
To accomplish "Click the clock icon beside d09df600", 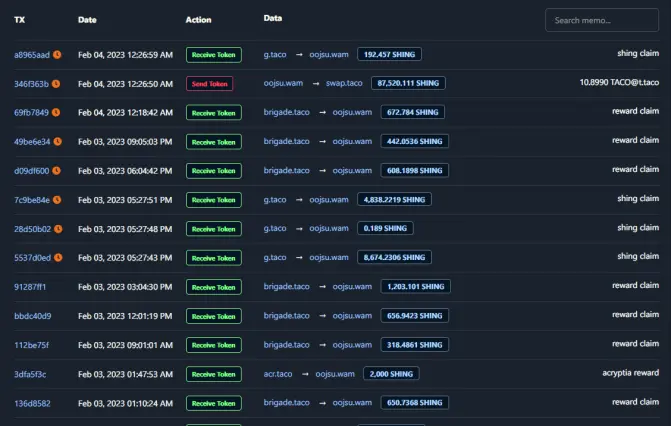I will click(x=56, y=170).
